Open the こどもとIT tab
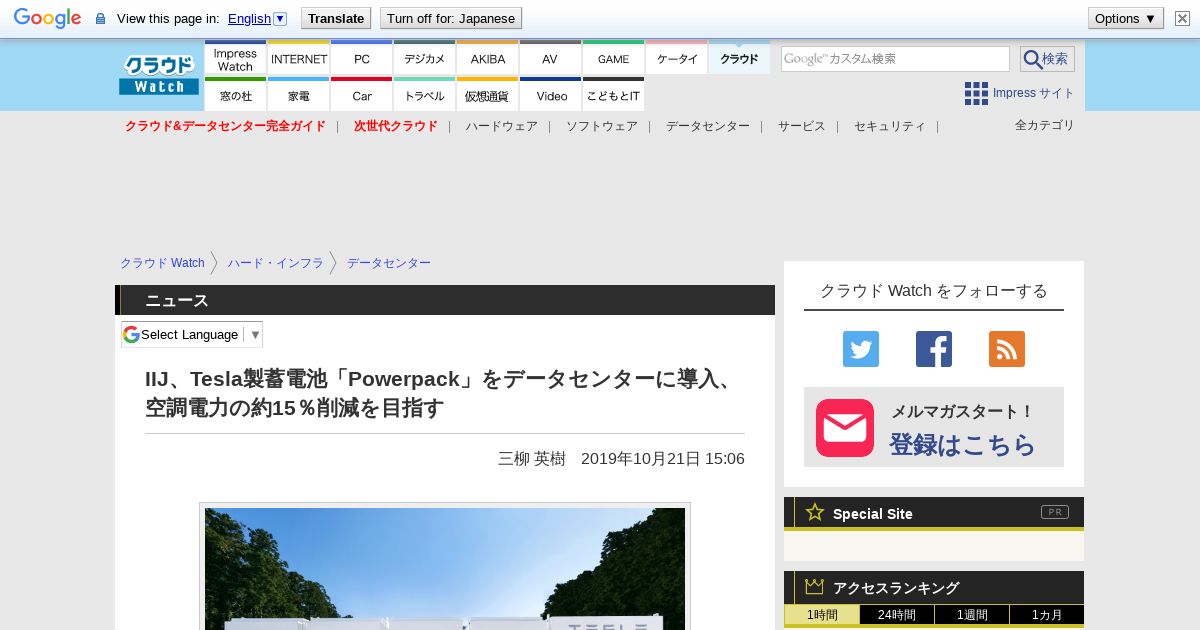Screen dimensions: 1200x630 tap(614, 95)
